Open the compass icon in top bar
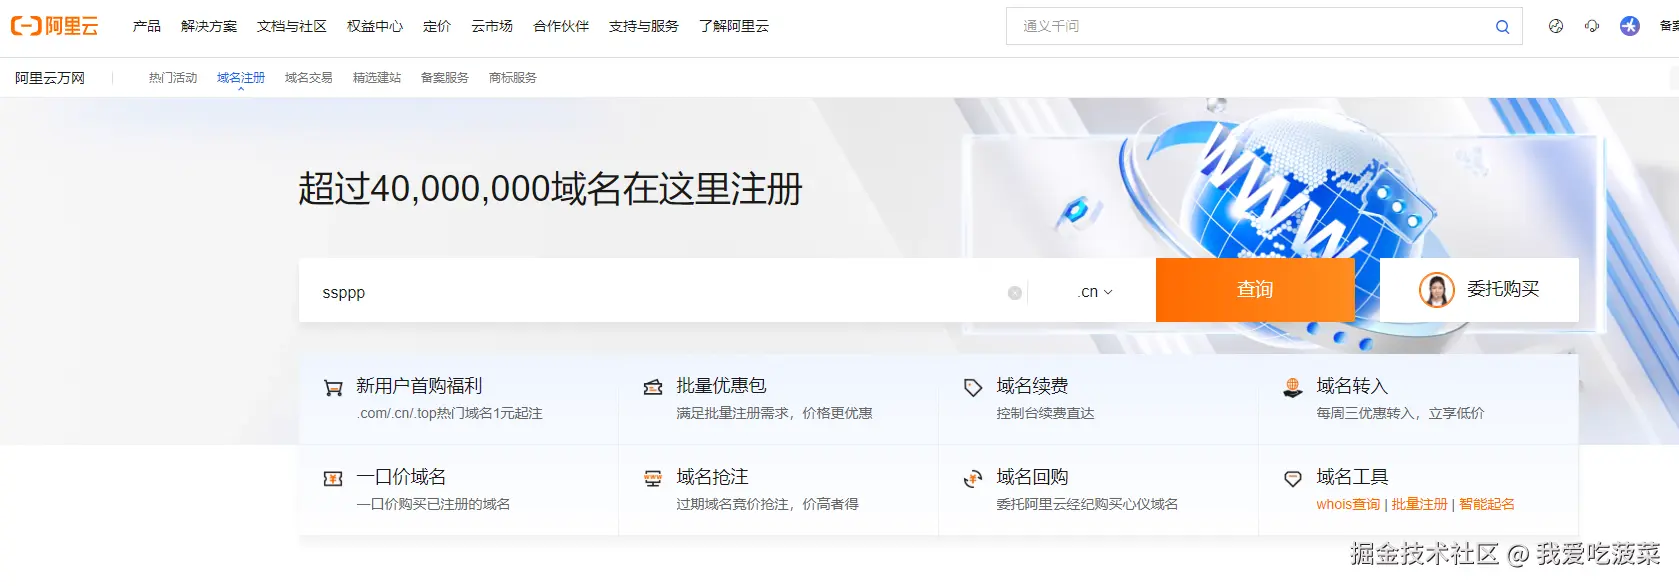 coord(1556,26)
